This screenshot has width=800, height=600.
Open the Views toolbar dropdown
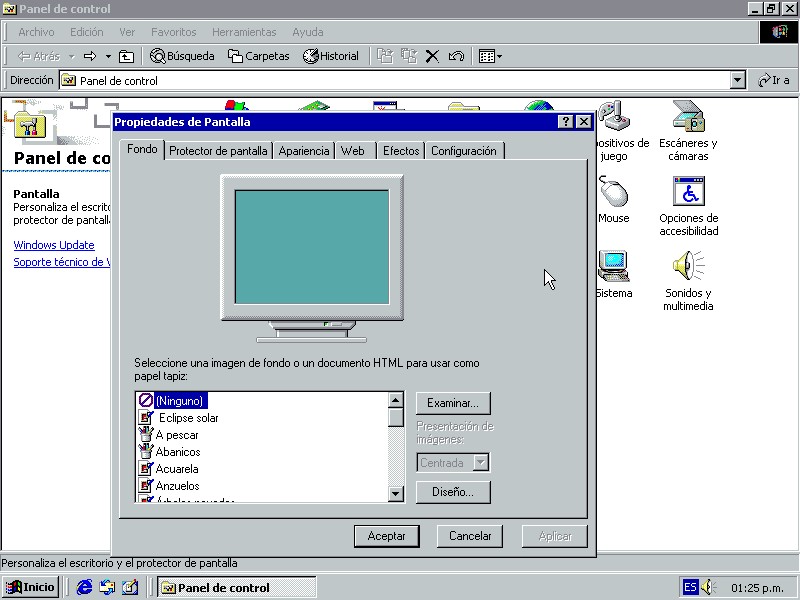click(x=490, y=56)
